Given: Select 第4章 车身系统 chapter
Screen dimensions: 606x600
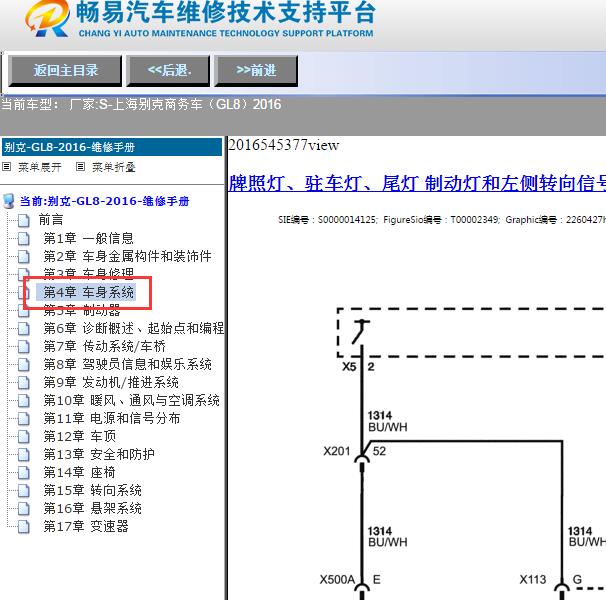Looking at the screenshot, I should tap(89, 292).
